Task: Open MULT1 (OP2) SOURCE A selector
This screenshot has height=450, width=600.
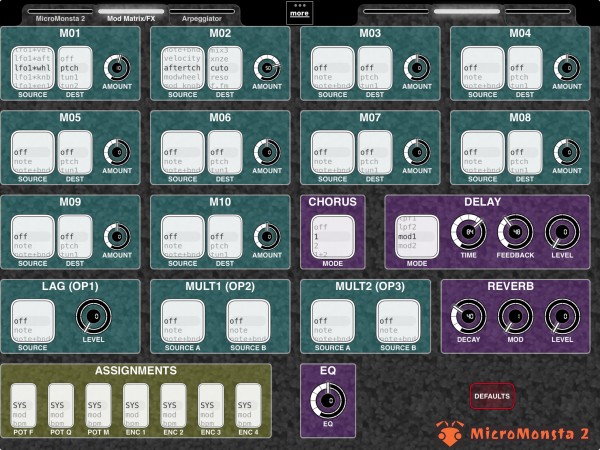Action: (x=183, y=321)
